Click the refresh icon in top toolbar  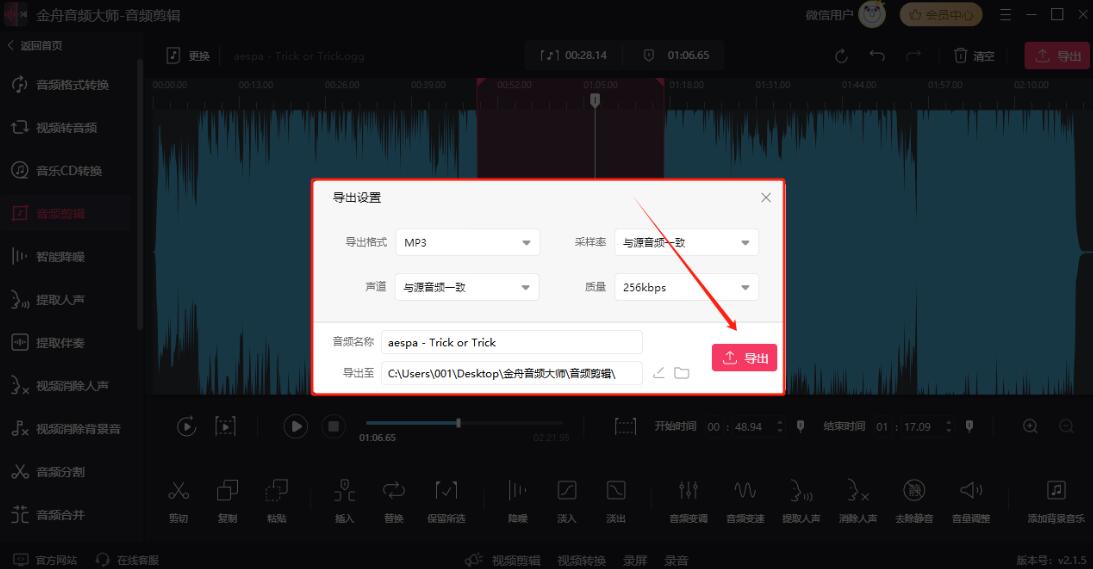click(841, 56)
